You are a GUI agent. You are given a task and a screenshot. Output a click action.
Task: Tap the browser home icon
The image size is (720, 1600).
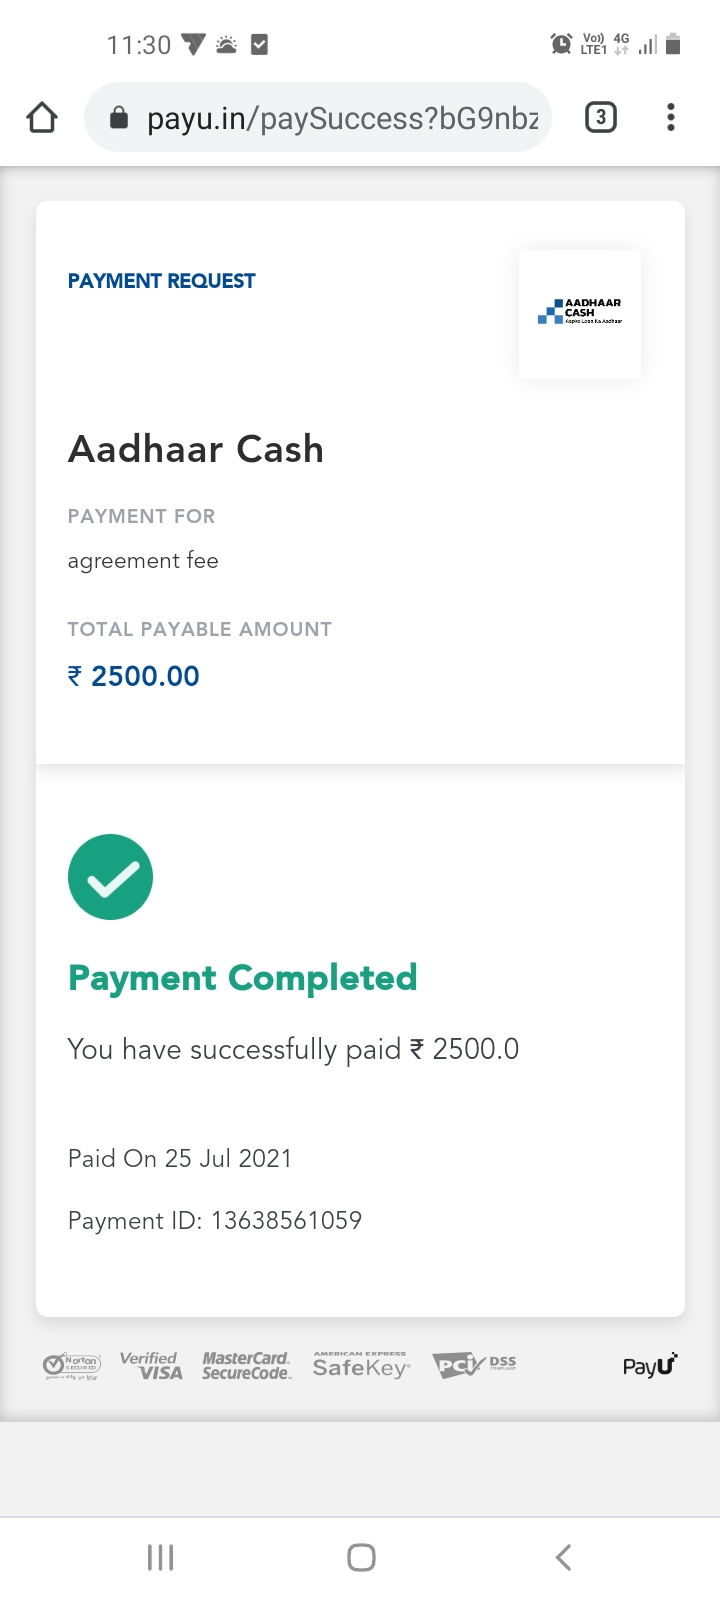(42, 118)
